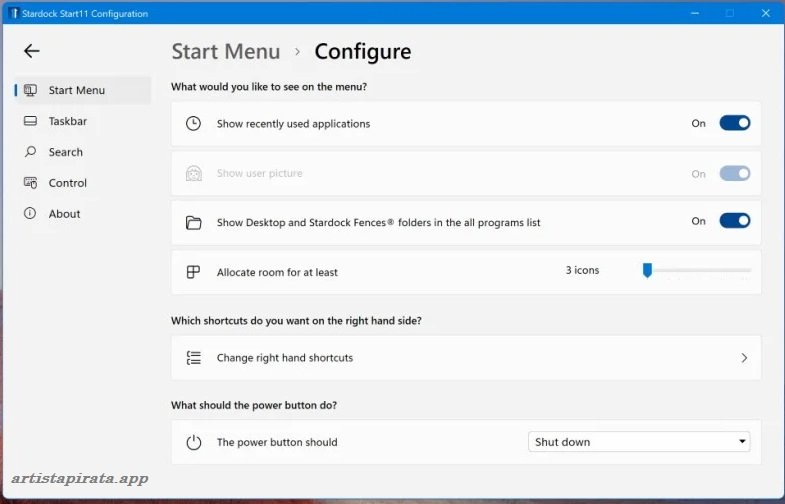Click the Control sidebar icon
Screen dimensions: 785x504
coord(30,183)
